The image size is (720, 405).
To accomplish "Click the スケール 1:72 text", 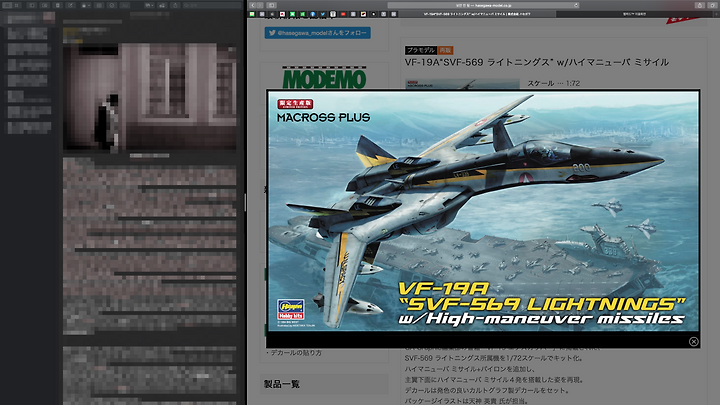I will [553, 83].
